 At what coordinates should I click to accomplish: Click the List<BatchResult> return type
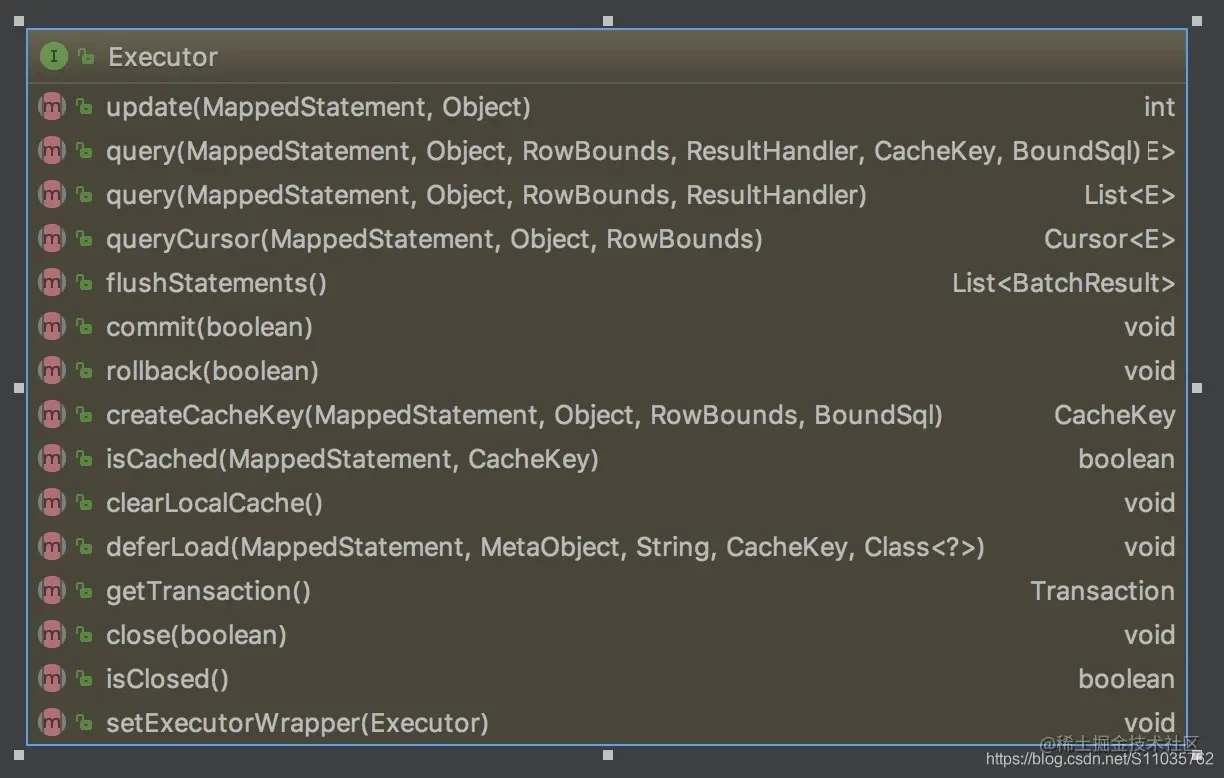coord(1063,283)
